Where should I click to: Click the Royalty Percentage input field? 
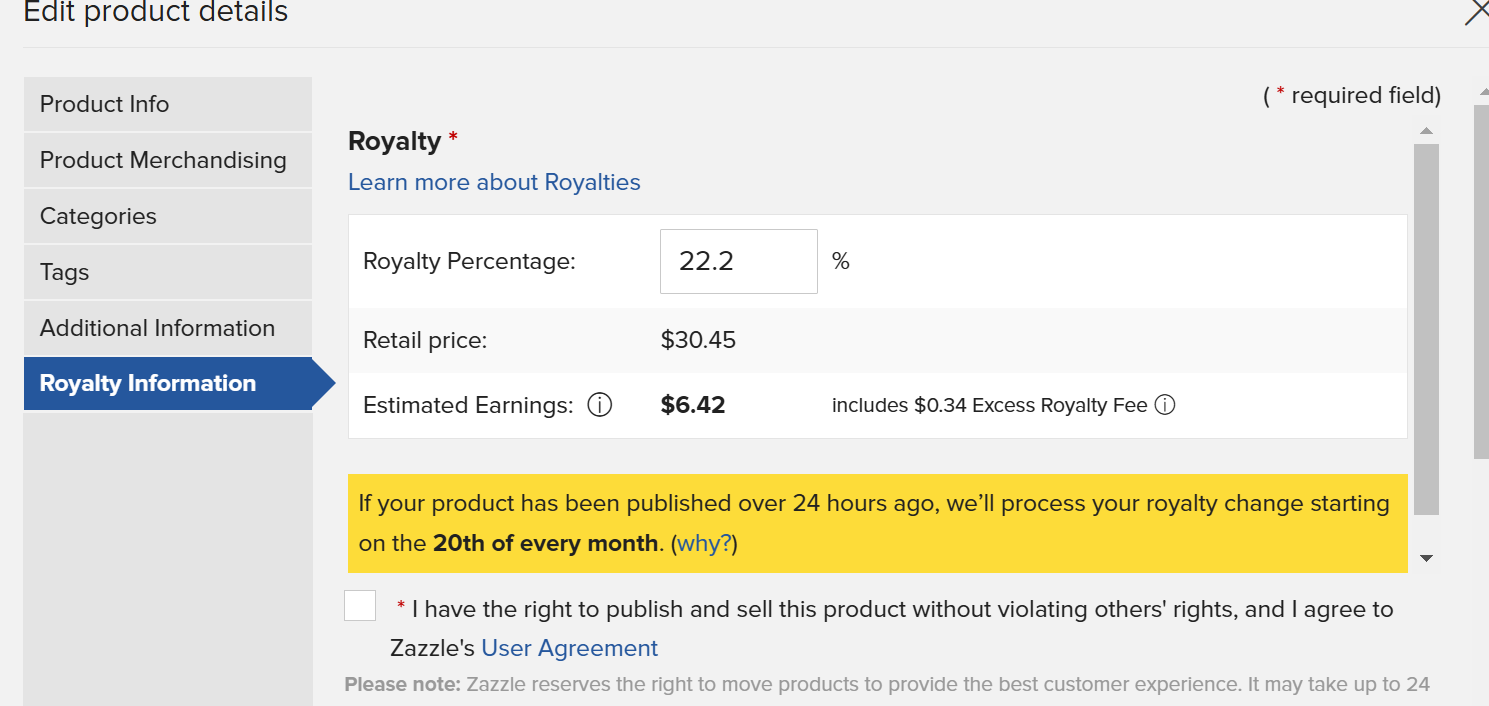(739, 261)
